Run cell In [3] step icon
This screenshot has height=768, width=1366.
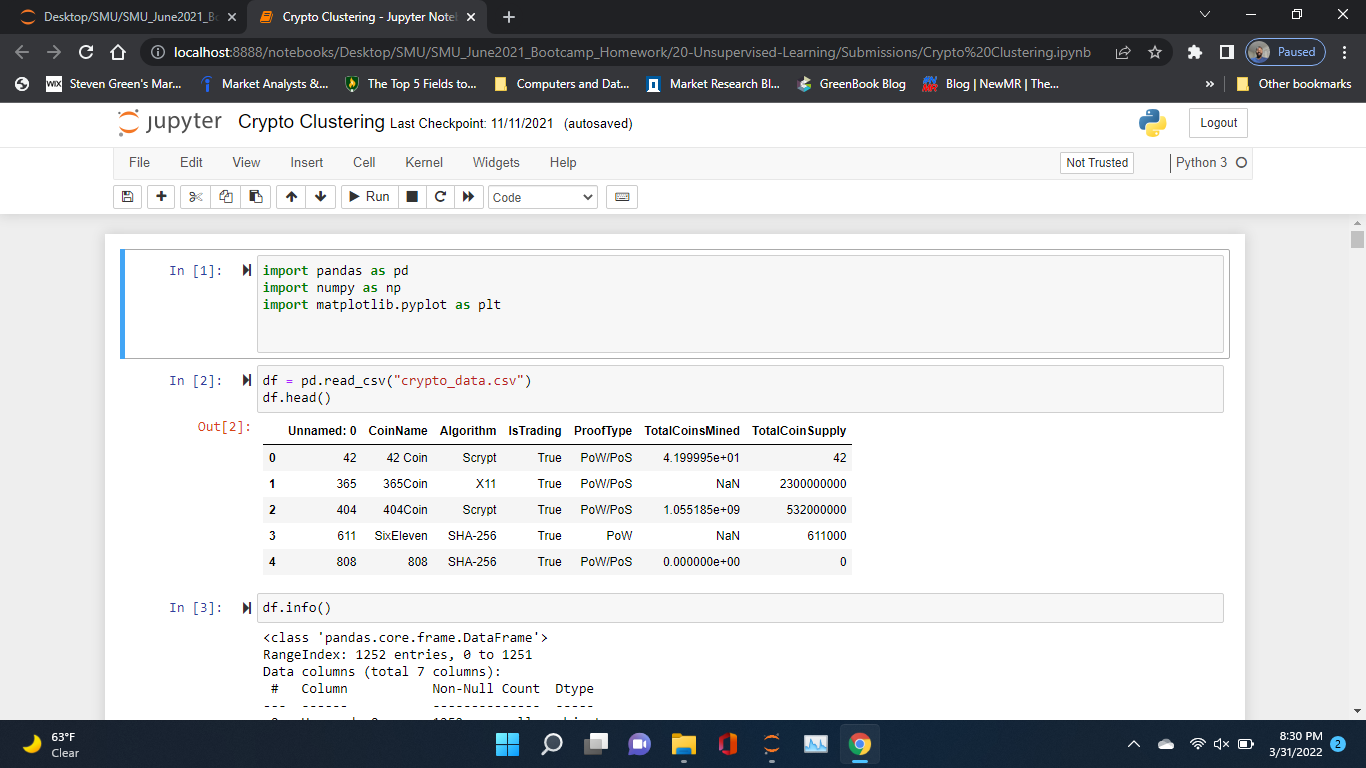coord(247,608)
